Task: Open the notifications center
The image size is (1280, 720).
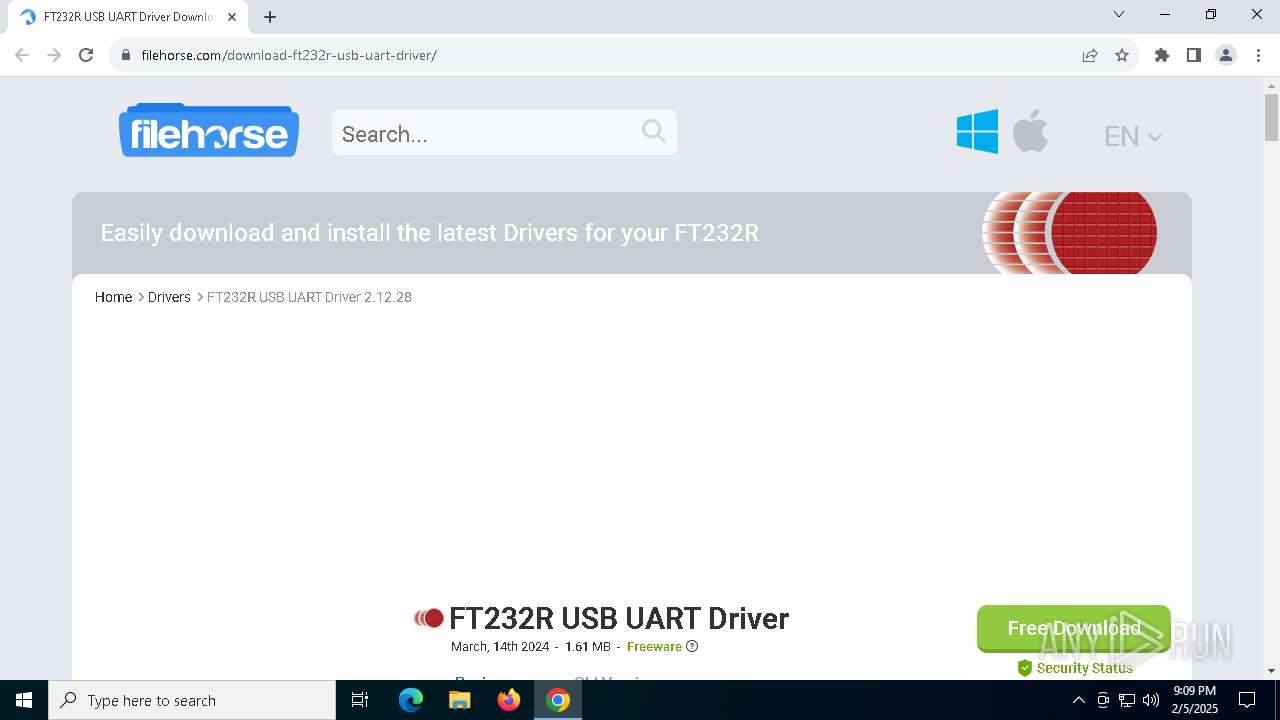Action: pos(1248,700)
